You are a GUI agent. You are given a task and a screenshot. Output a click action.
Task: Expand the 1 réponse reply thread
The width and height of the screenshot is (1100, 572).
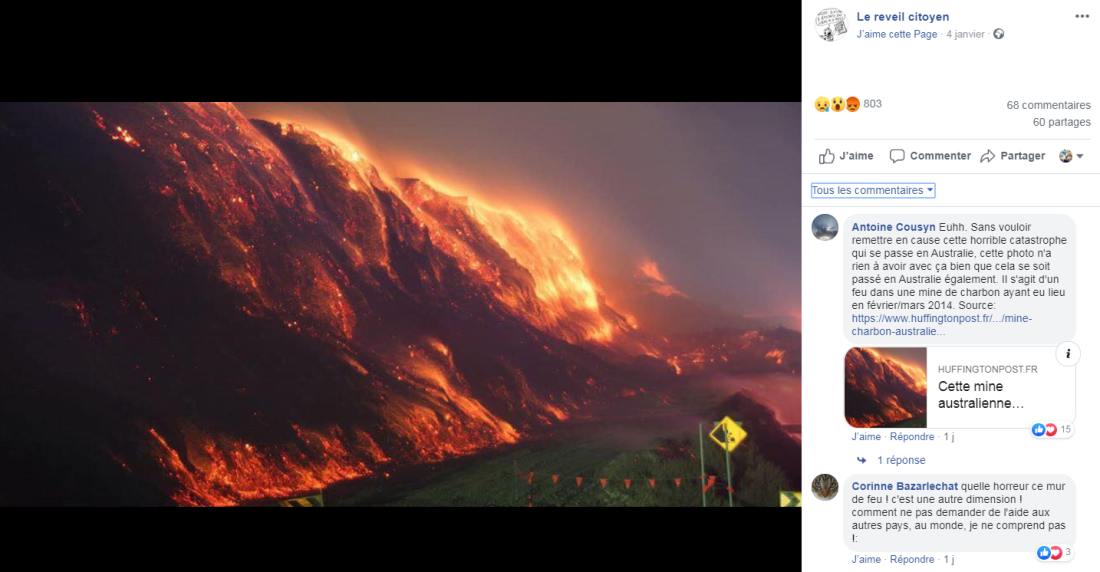(x=901, y=460)
